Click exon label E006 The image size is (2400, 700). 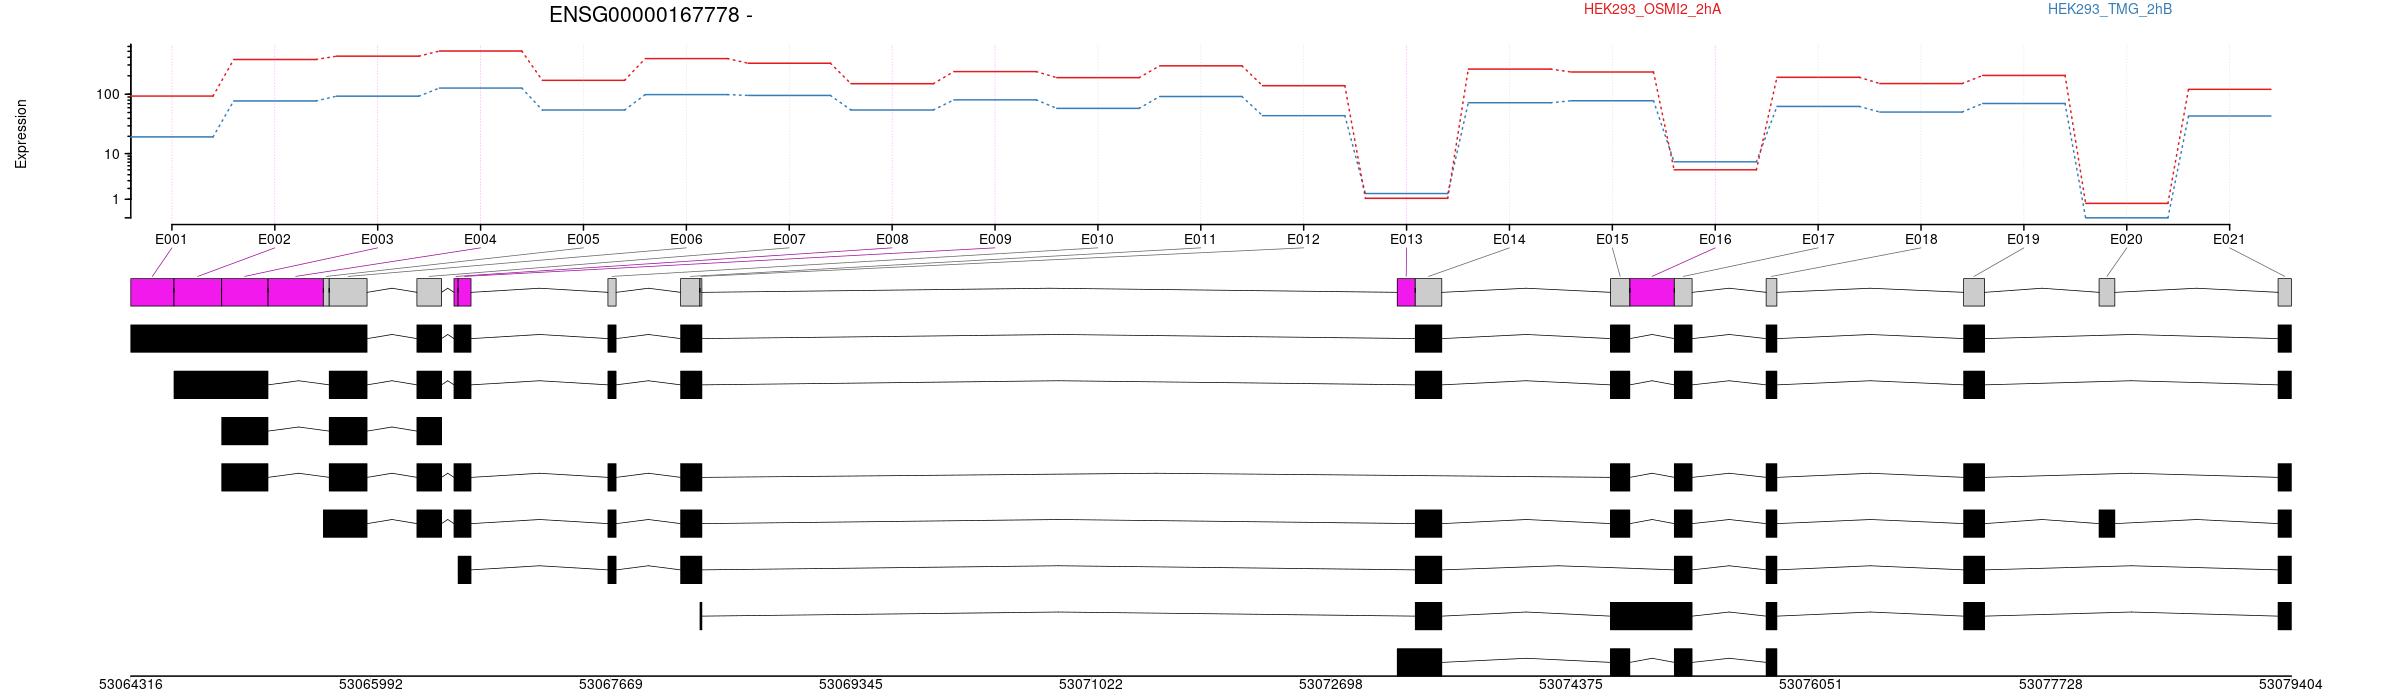[686, 239]
